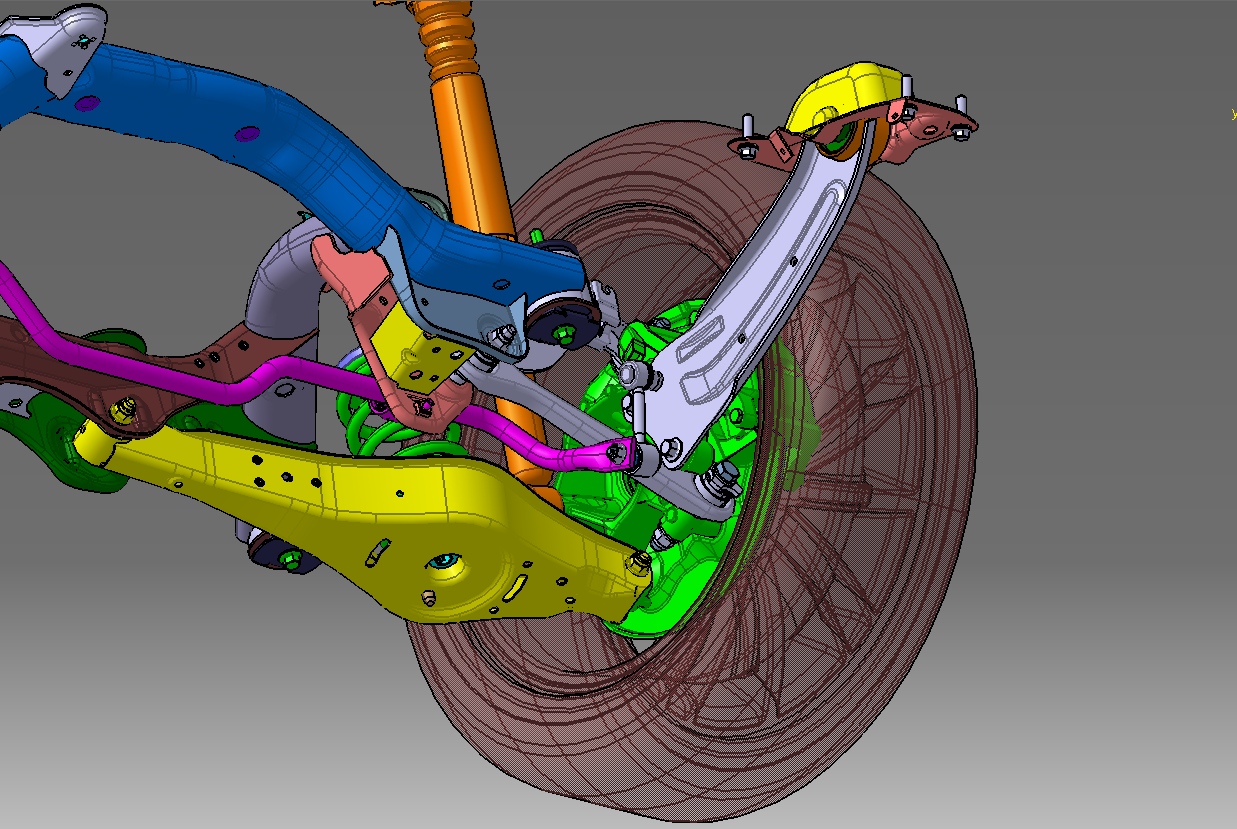Select the cyan hole on yellow arm
This screenshot has width=1237, height=829.
click(x=443, y=561)
